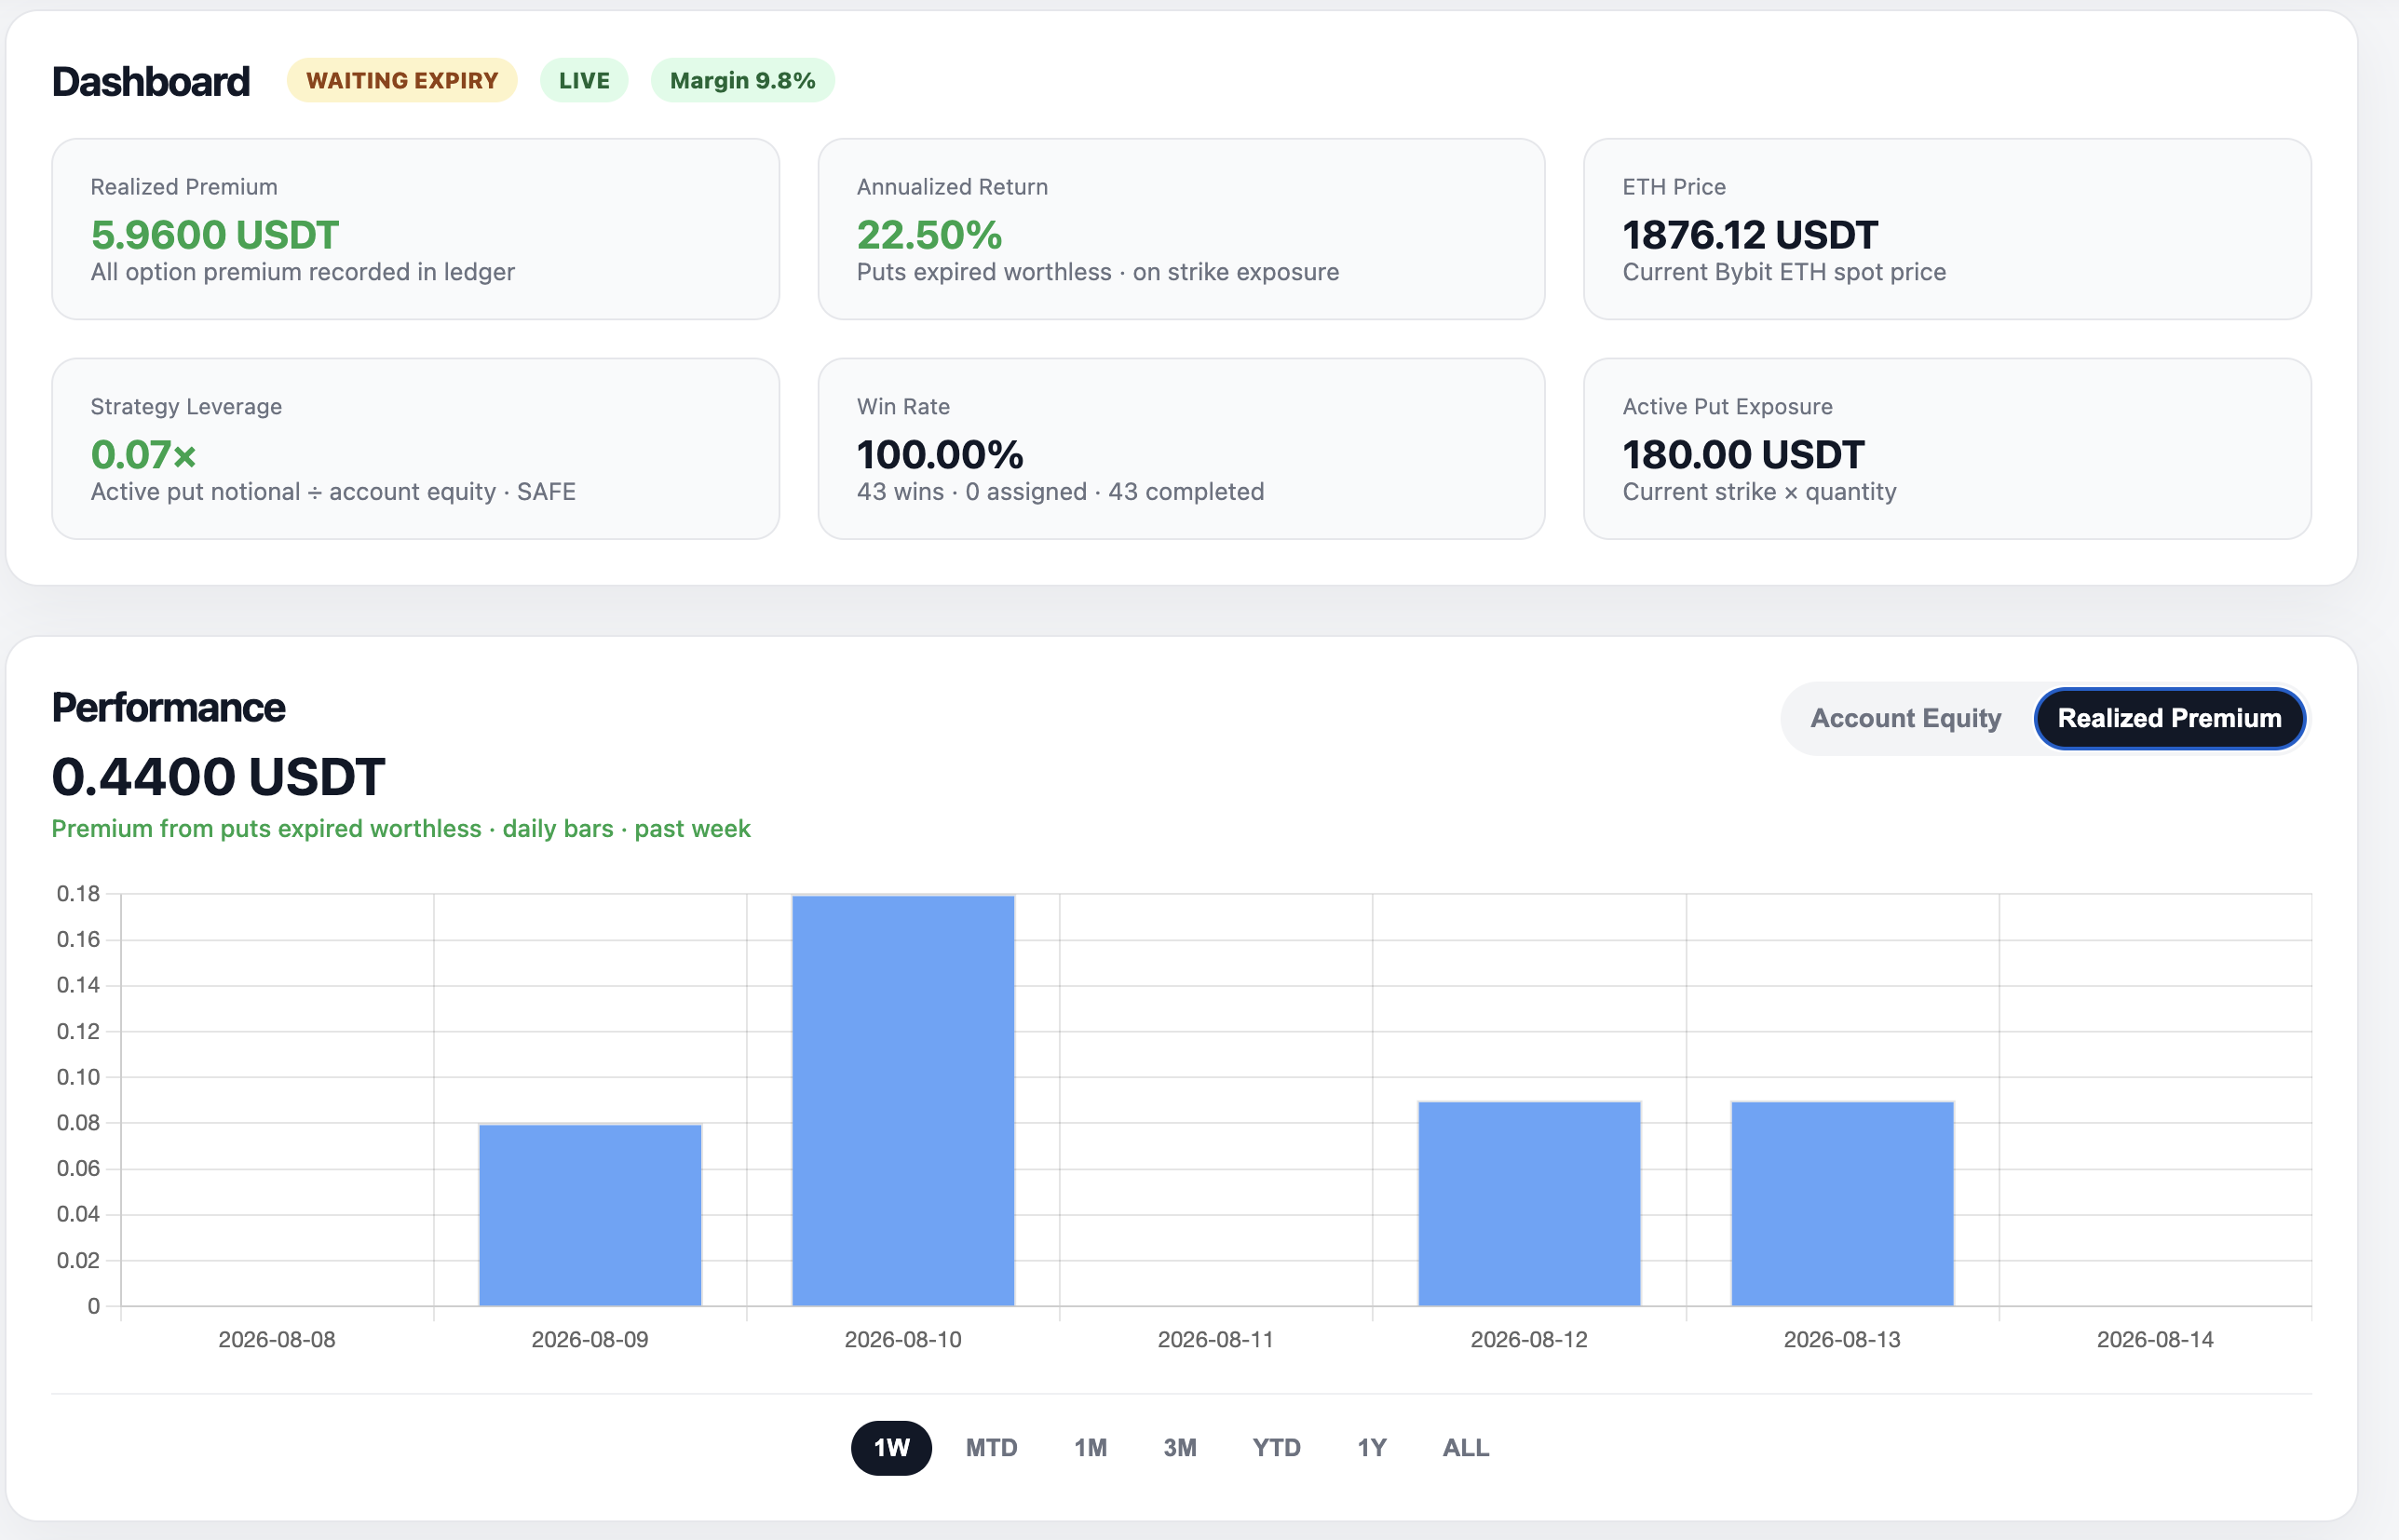This screenshot has width=2399, height=1540.
Task: Click the 2026-08-10 premium bar
Action: pyautogui.click(x=903, y=1100)
